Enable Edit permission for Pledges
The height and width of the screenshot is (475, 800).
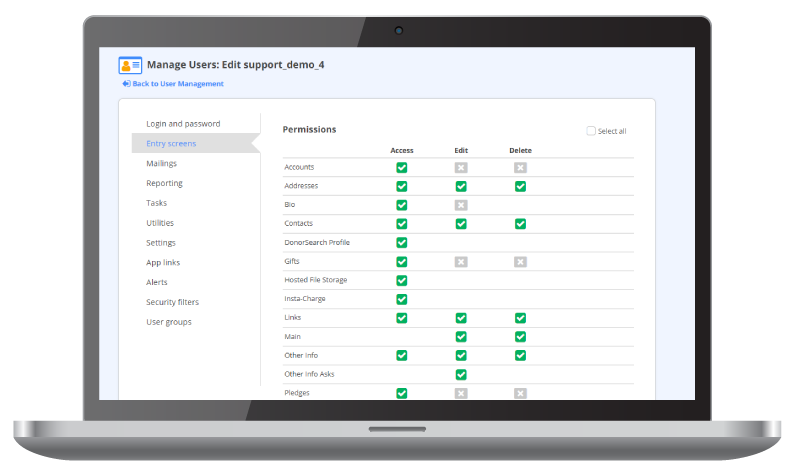(461, 393)
